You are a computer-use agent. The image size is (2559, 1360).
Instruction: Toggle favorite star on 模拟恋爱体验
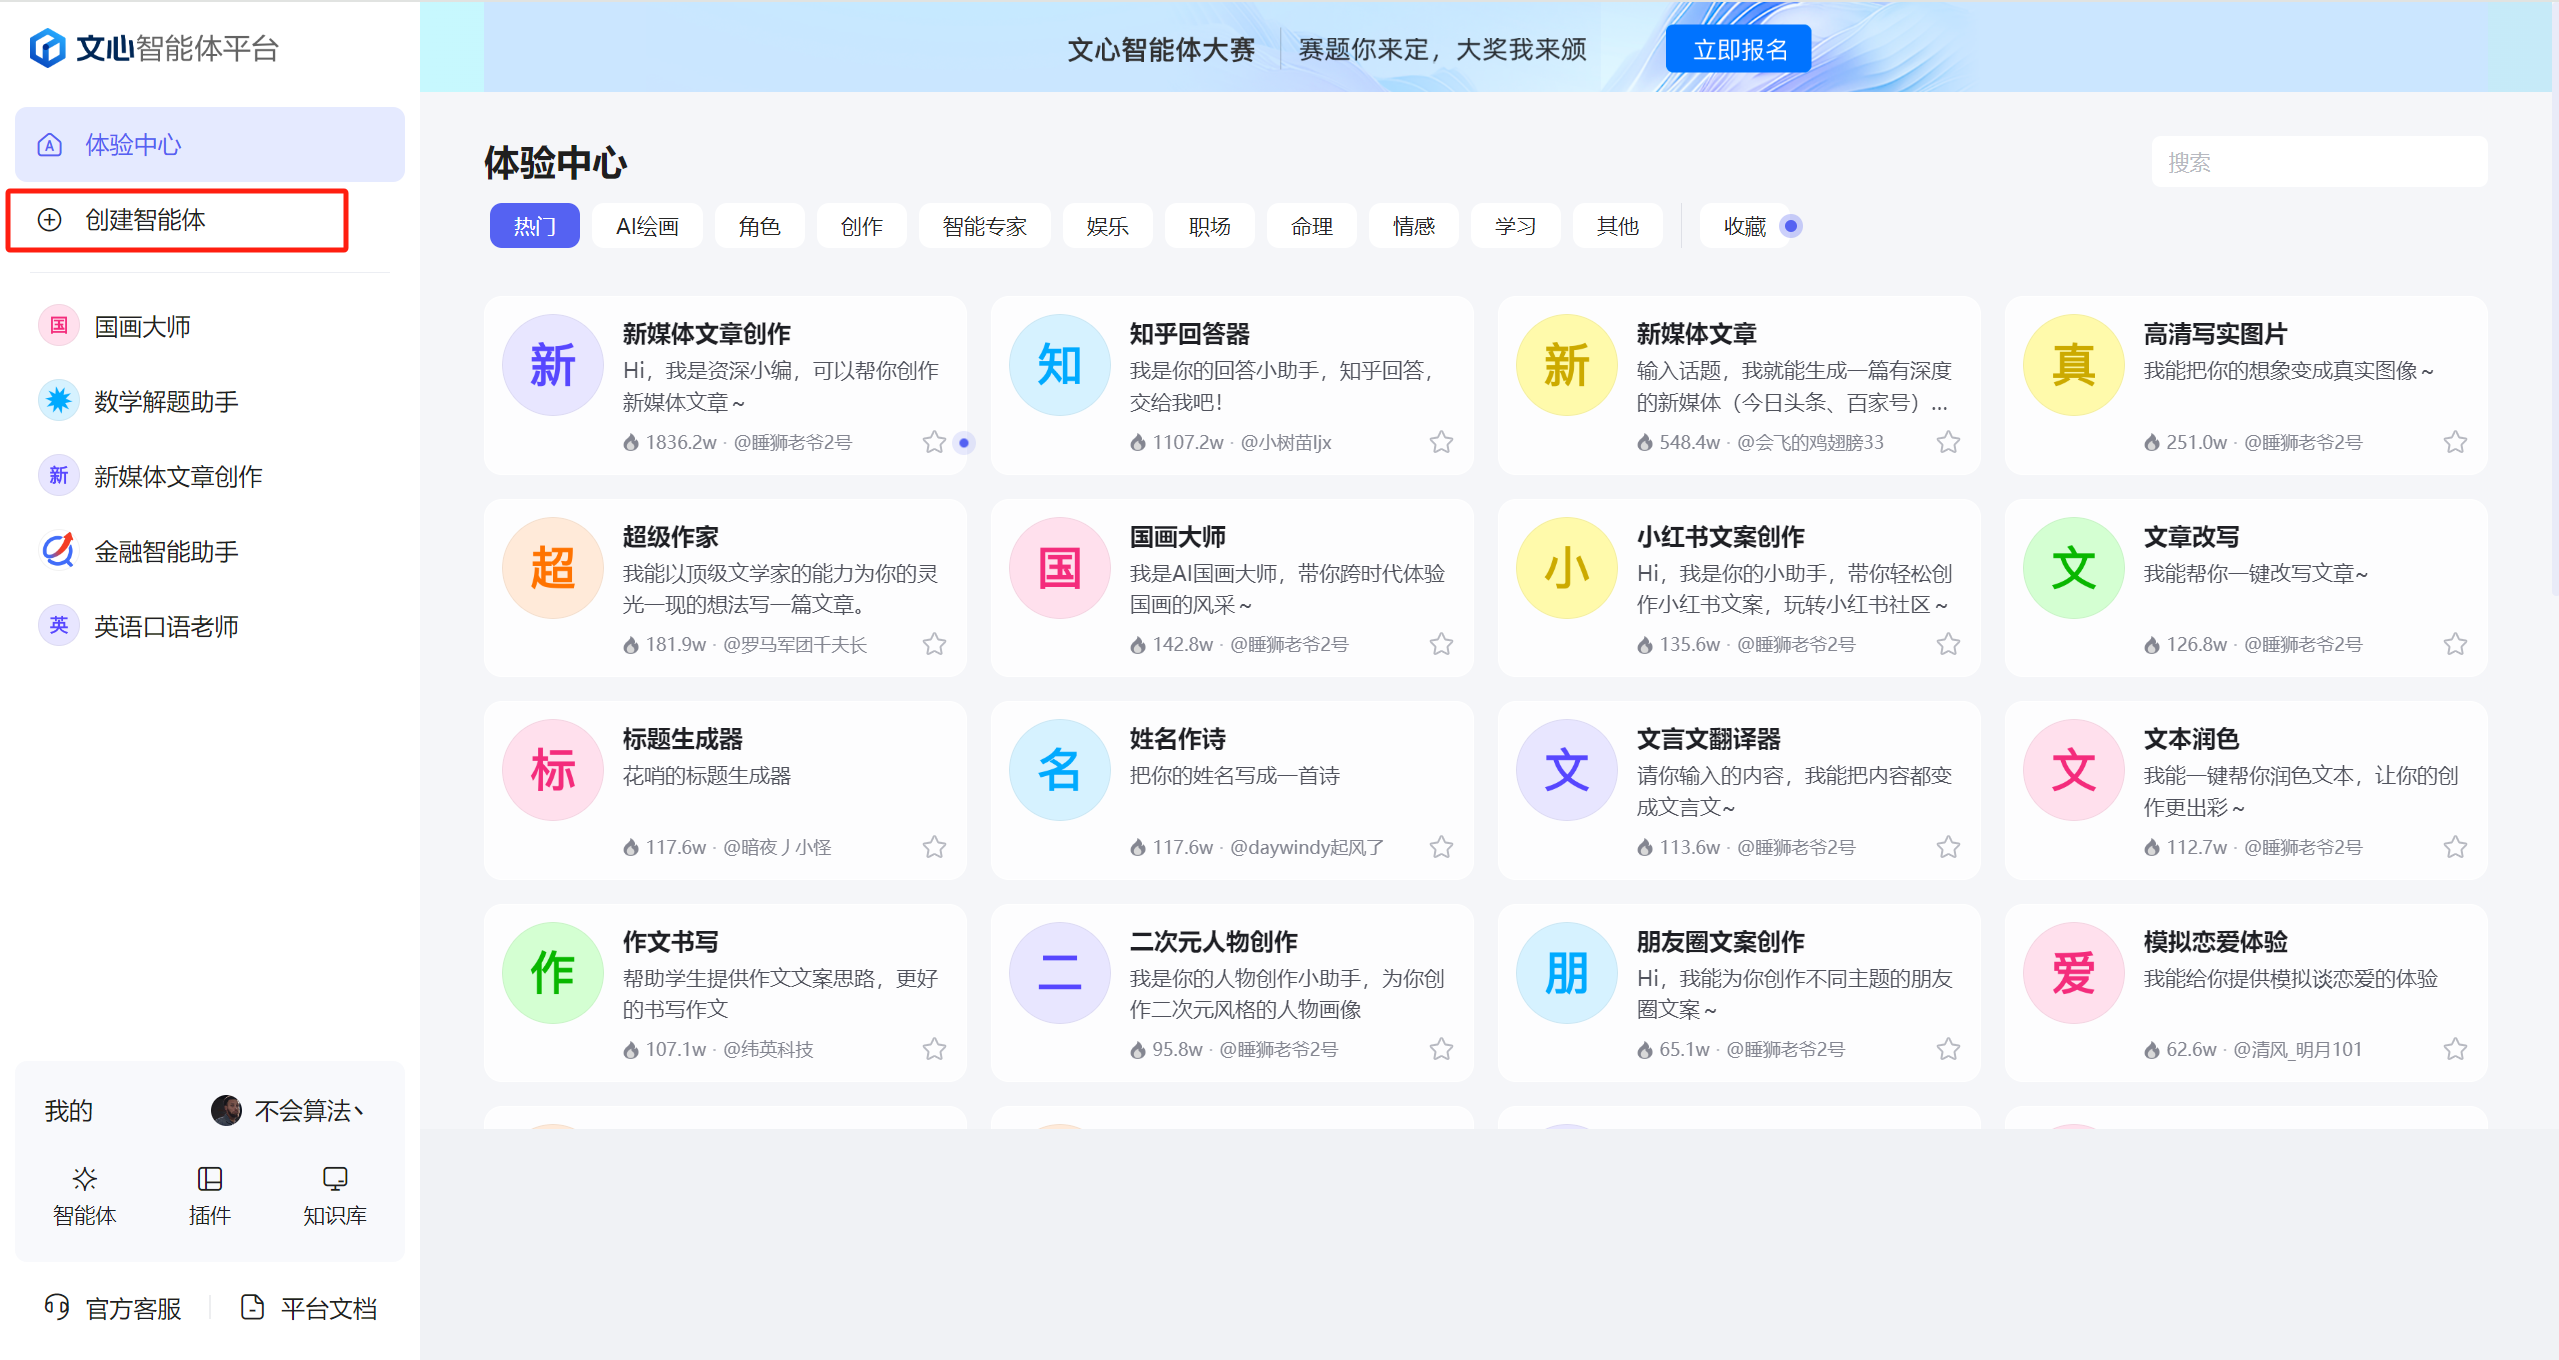tap(2455, 1049)
